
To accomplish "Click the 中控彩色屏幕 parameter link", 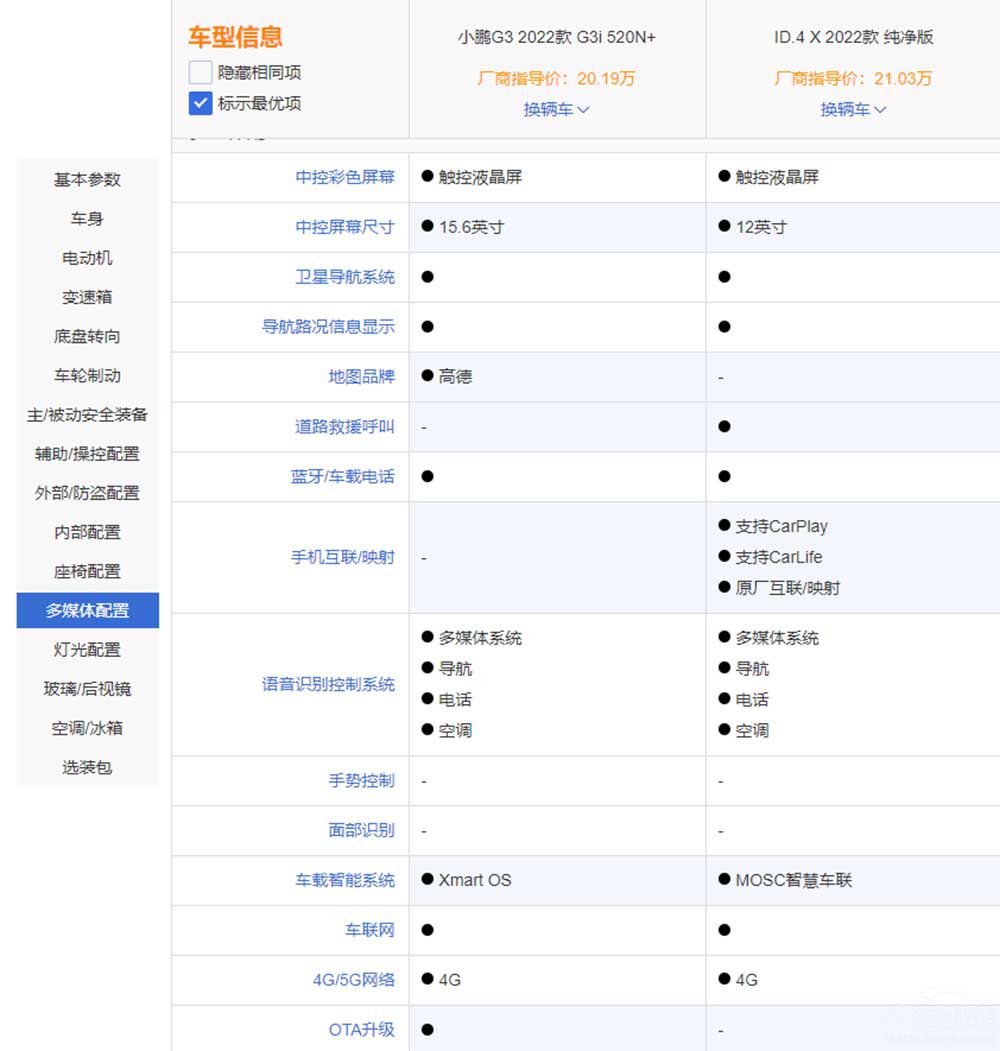I will click(x=345, y=177).
